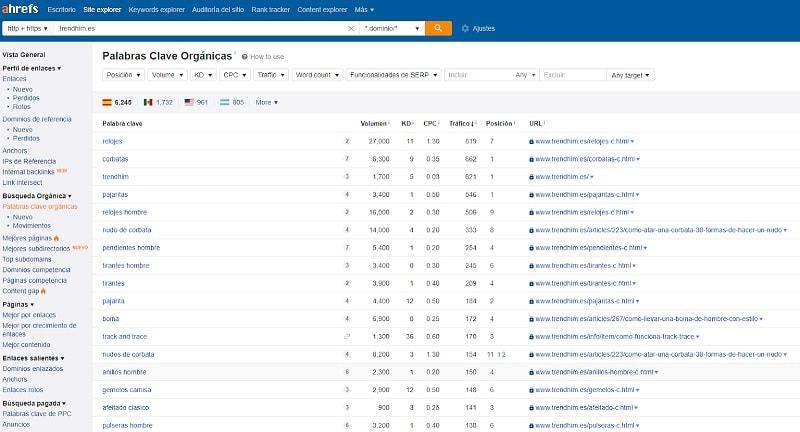
Task: Click the keyword pendientes hombre
Action: [x=131, y=248]
